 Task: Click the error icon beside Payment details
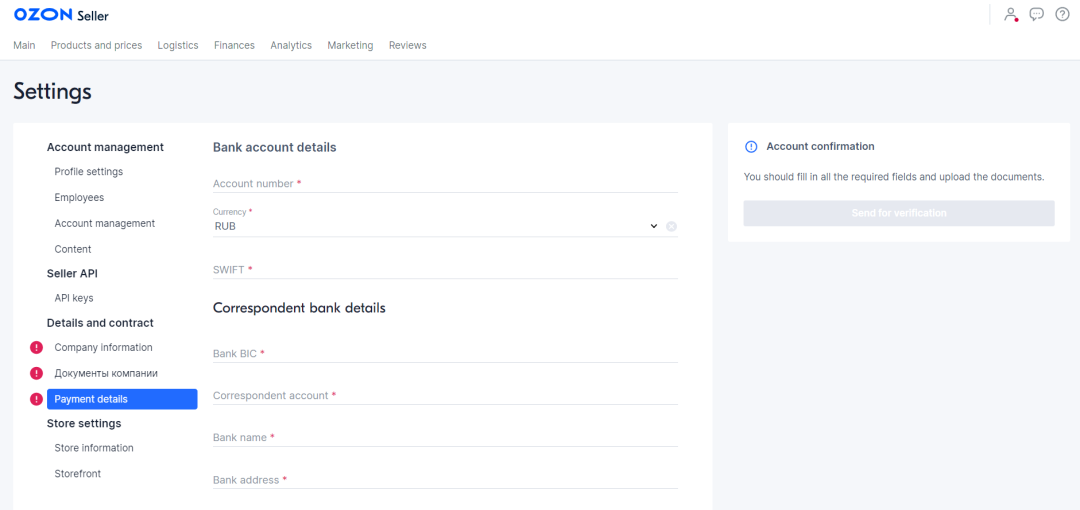37,399
